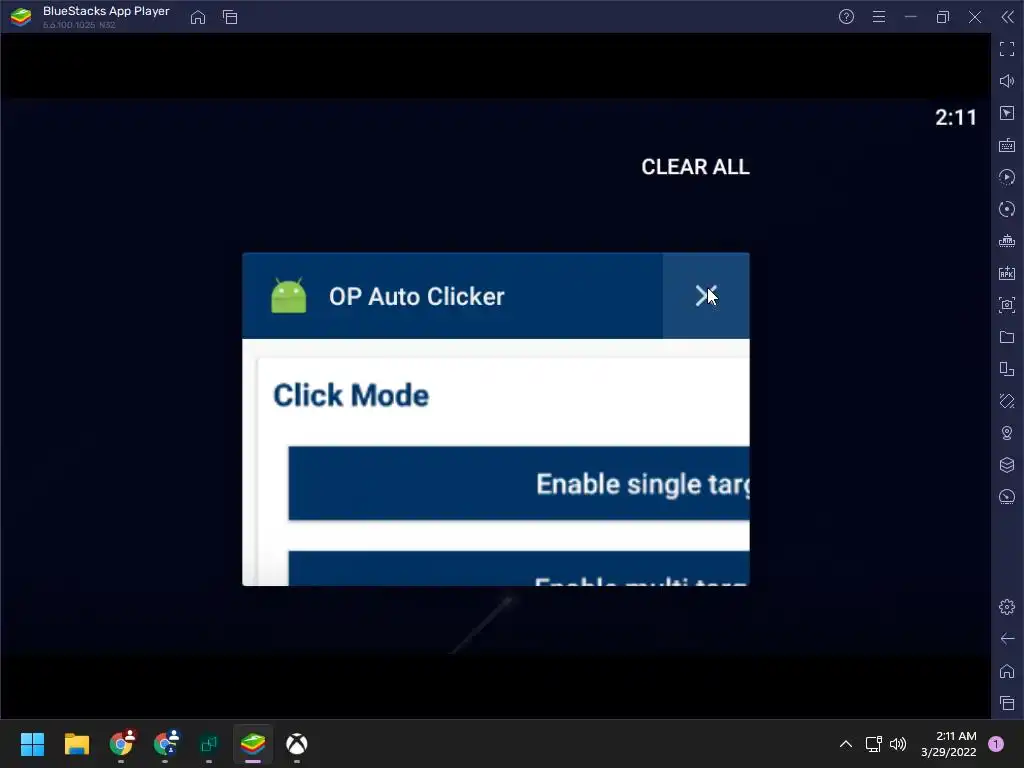Close the OP Auto Clicker card
The image size is (1024, 768).
click(706, 296)
